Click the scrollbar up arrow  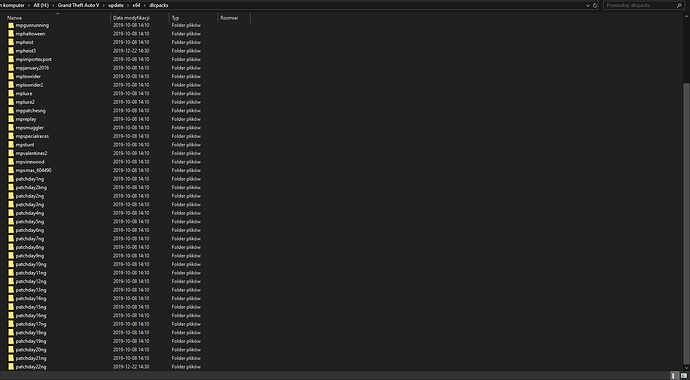(686, 16)
